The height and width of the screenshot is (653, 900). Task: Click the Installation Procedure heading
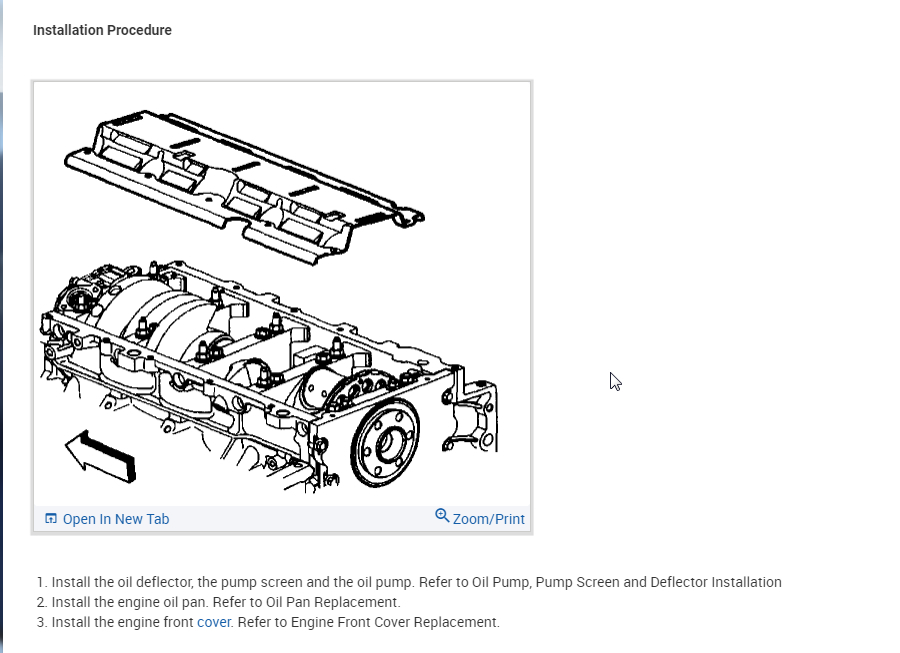point(102,30)
